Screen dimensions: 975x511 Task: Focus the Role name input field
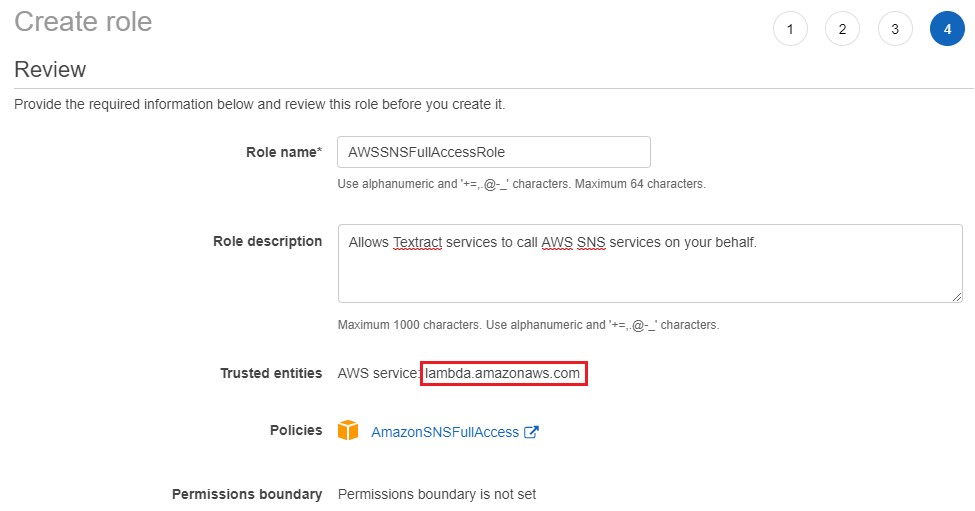click(494, 152)
